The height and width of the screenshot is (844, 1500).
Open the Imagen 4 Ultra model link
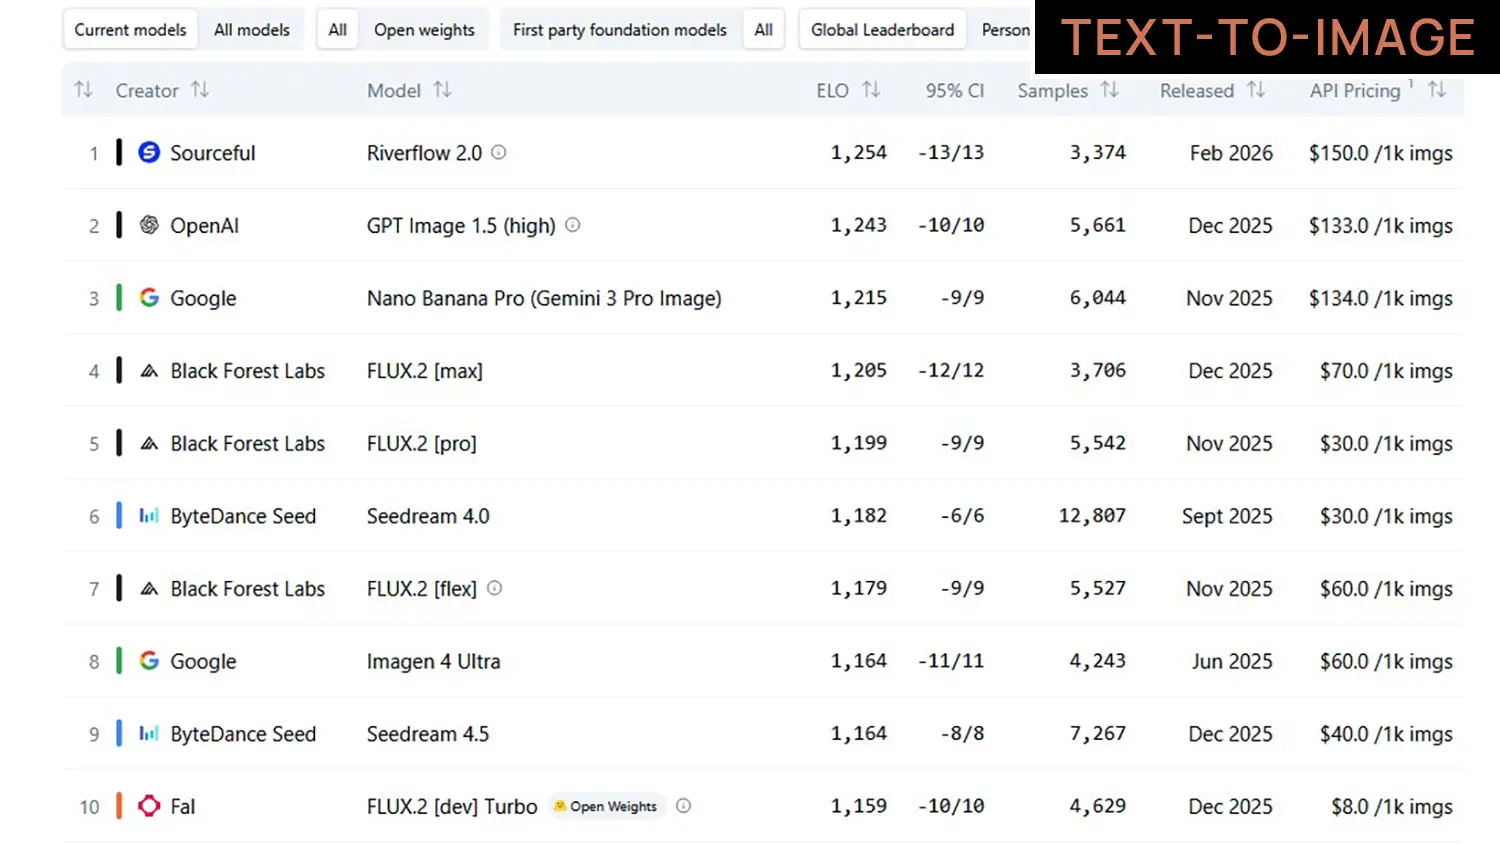tap(433, 661)
